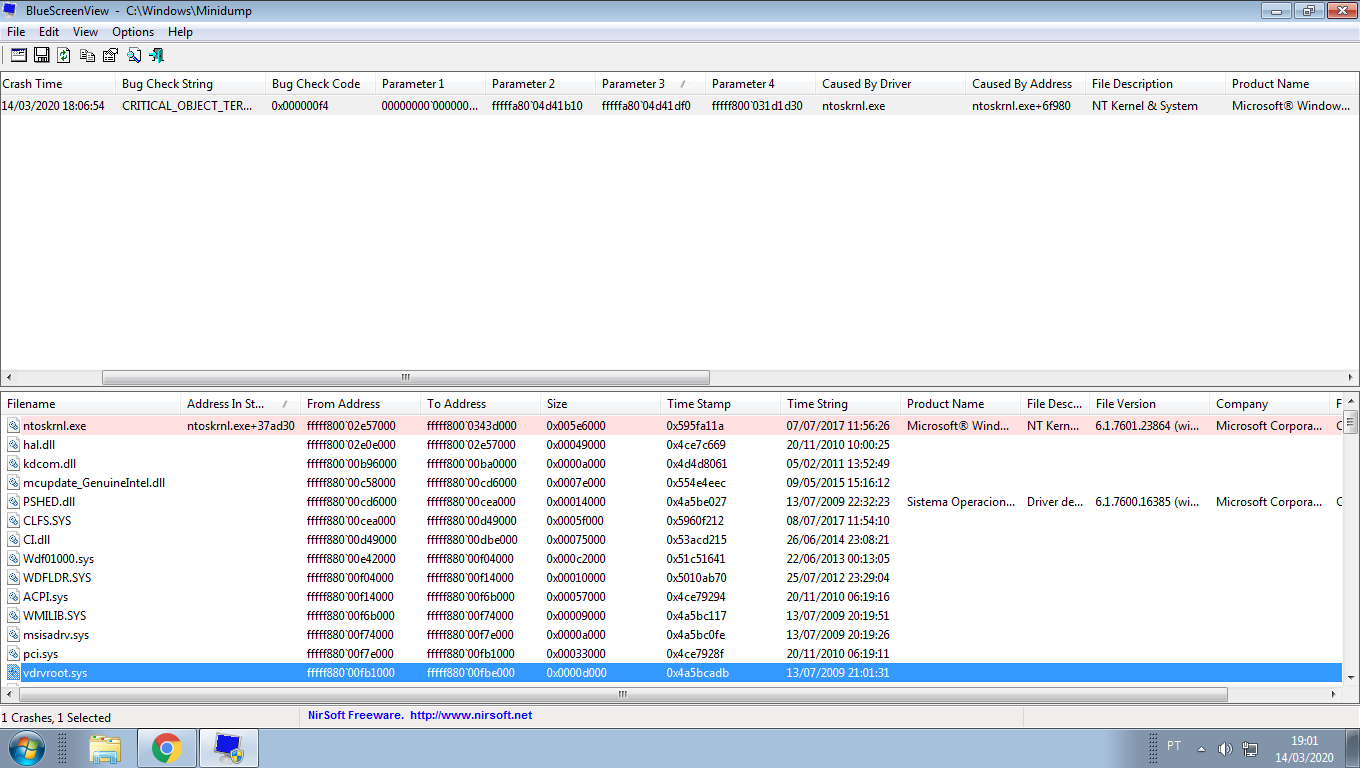This screenshot has width=1360, height=768.
Task: Refresh the crash list with the green arrows icon
Action: [x=64, y=56]
